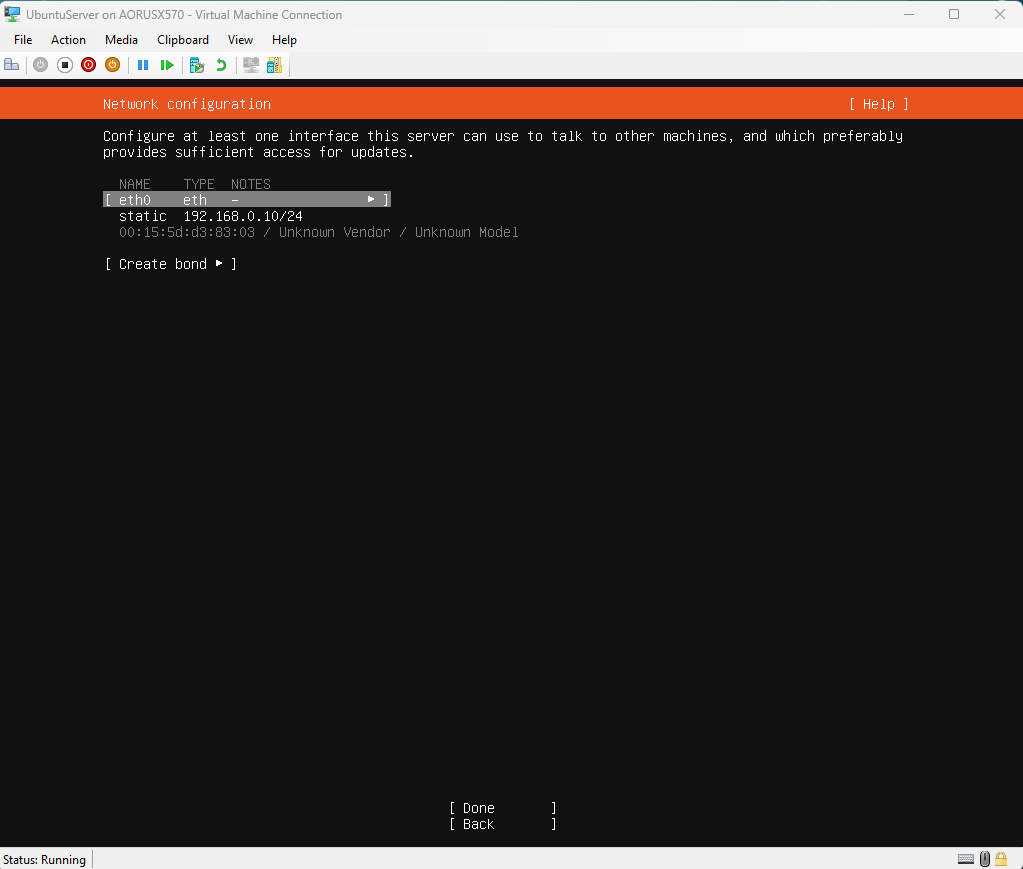
Task: Click the Network configuration heading
Action: [x=187, y=104]
